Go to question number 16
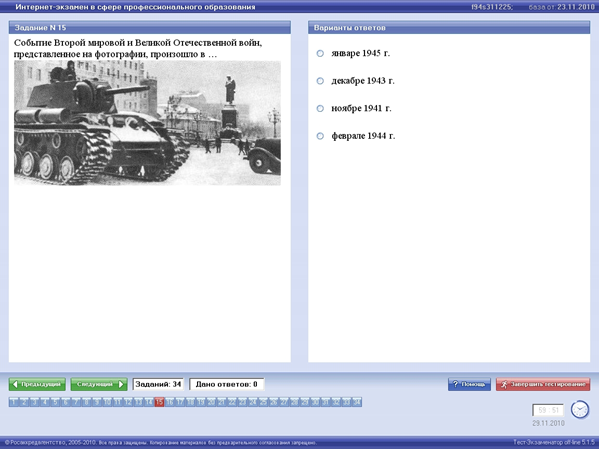This screenshot has width=600, height=450. point(170,402)
